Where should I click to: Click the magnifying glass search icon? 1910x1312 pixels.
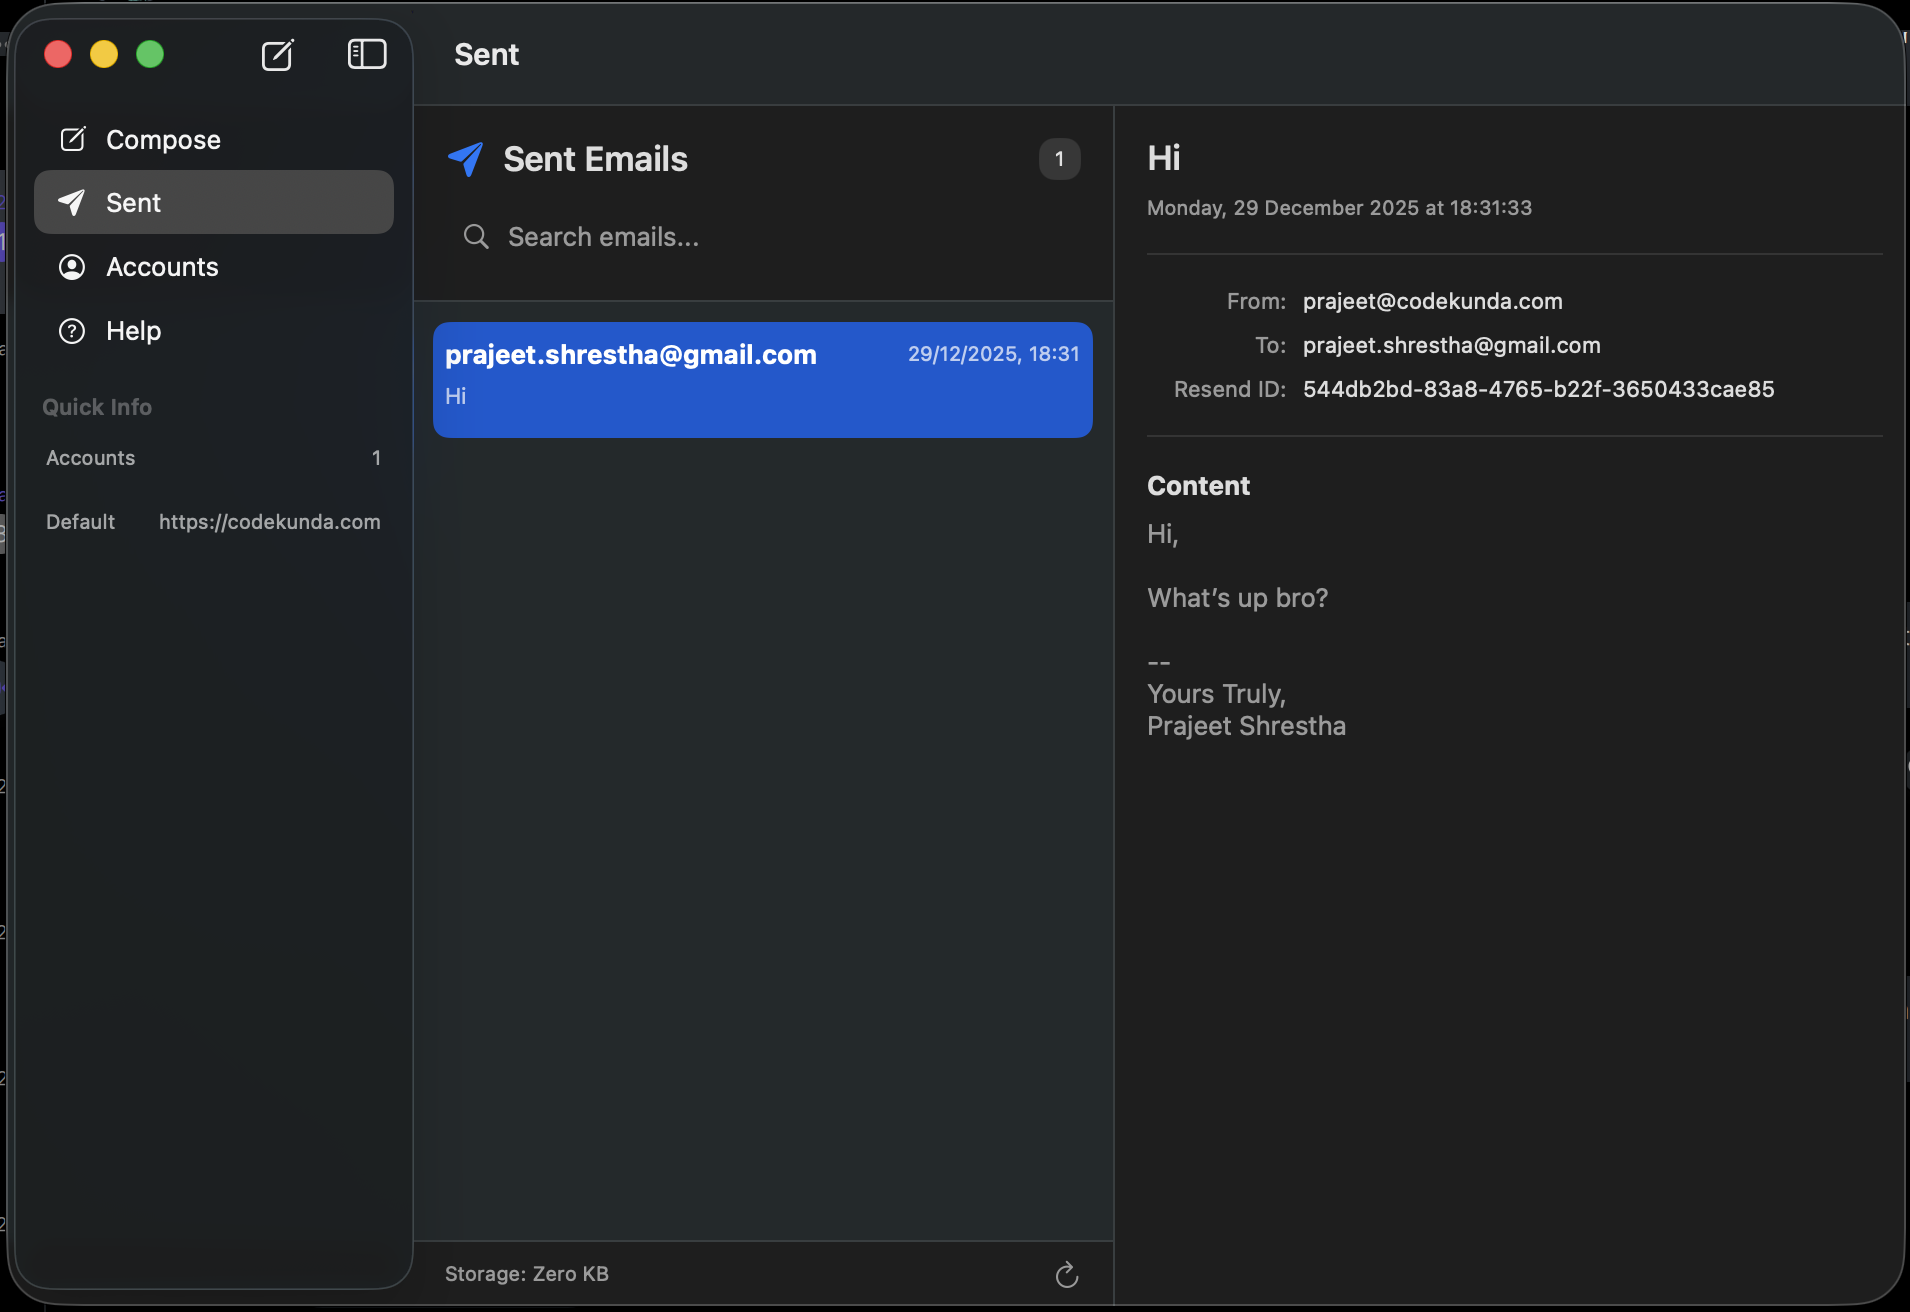[x=476, y=237]
